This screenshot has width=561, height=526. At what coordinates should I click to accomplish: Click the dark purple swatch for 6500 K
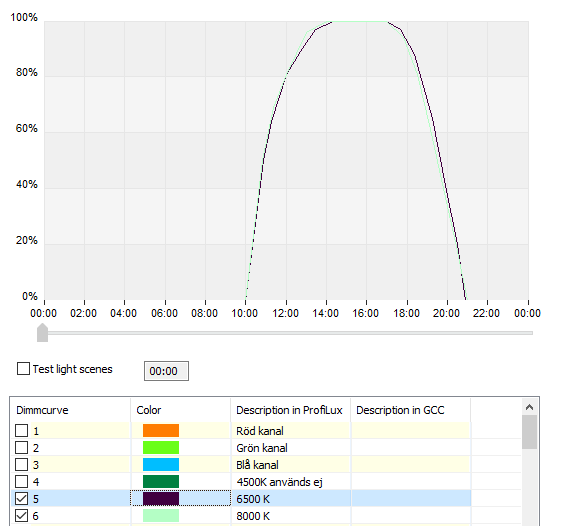tap(161, 498)
